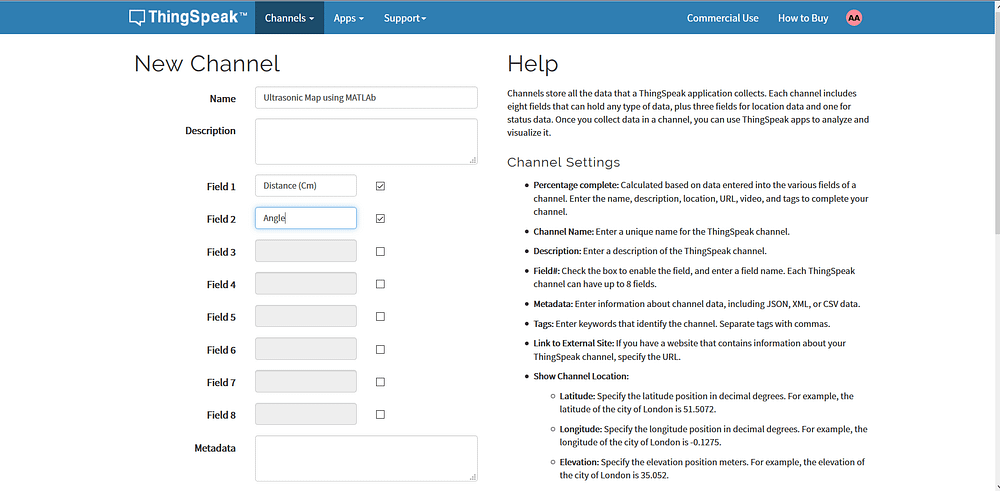Click the channel Name input field
This screenshot has height=491, width=1000.
[366, 98]
